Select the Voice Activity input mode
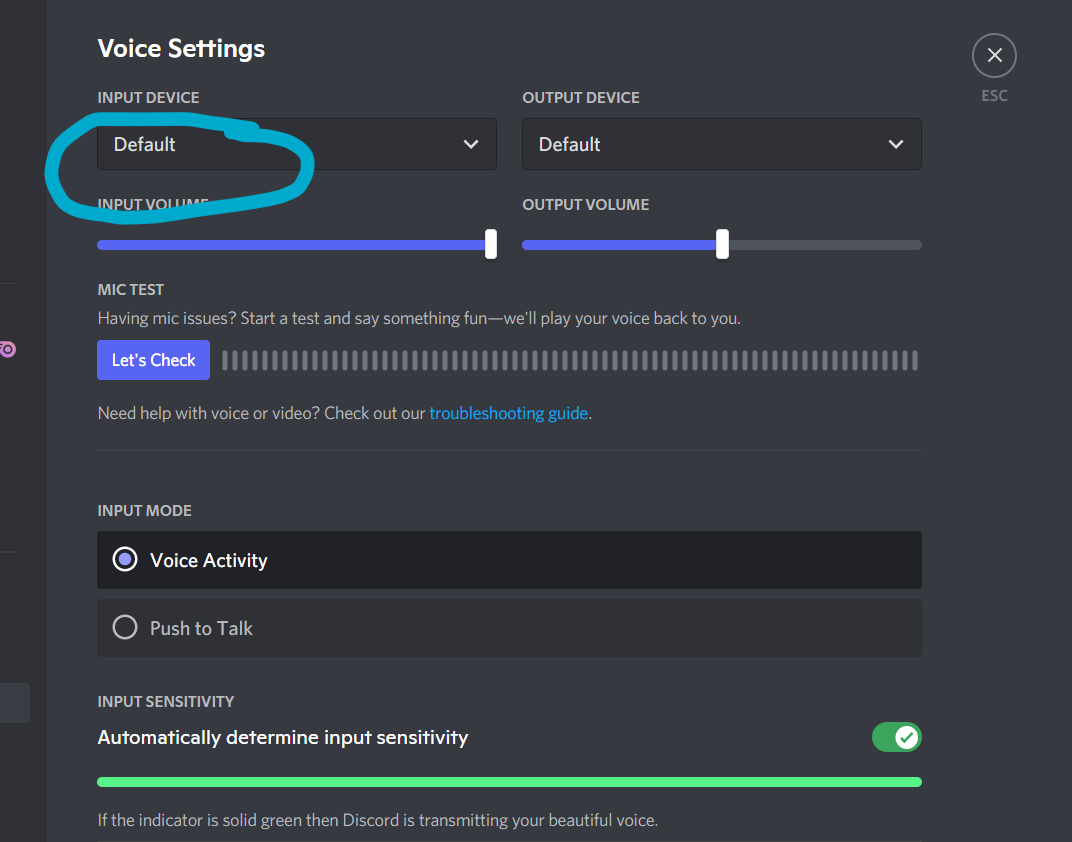1072x842 pixels. tap(509, 560)
